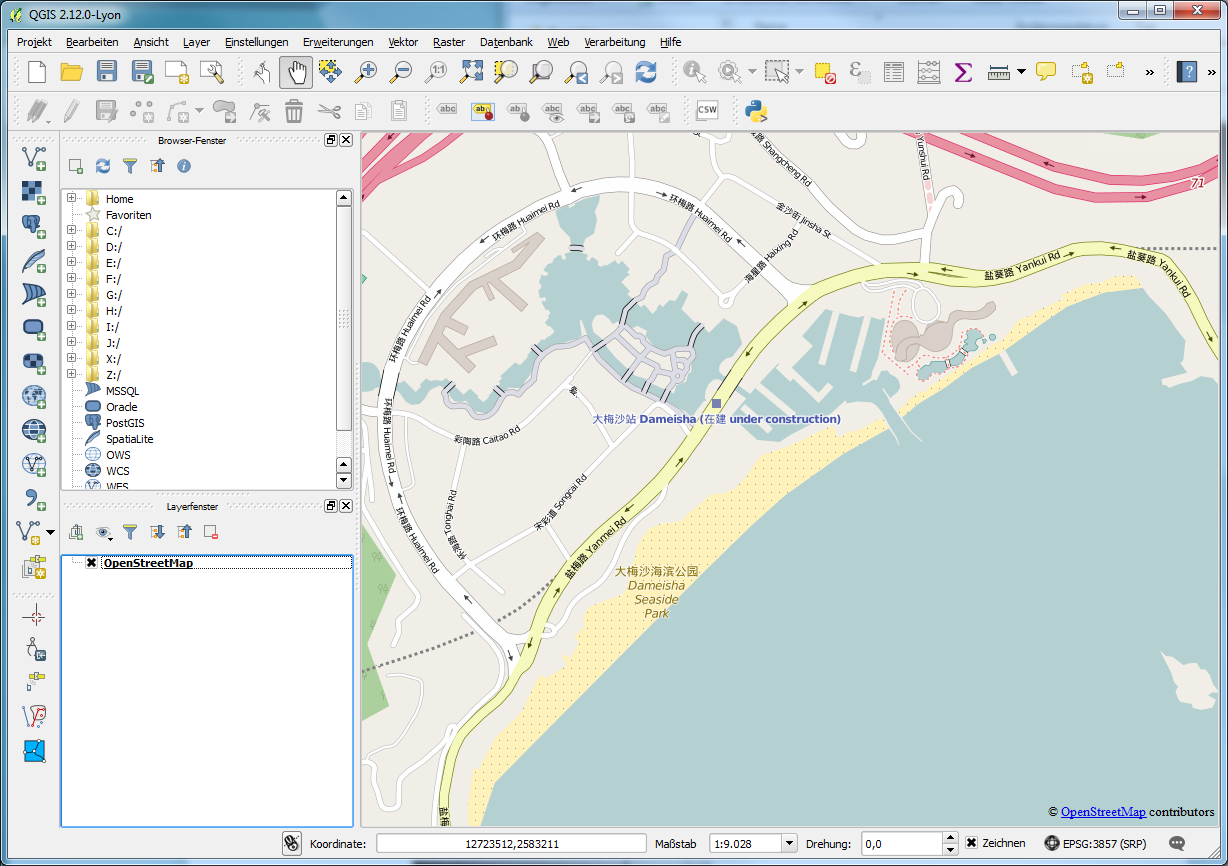Close the Browser-Fenster panel
1228x866 pixels.
(x=346, y=140)
